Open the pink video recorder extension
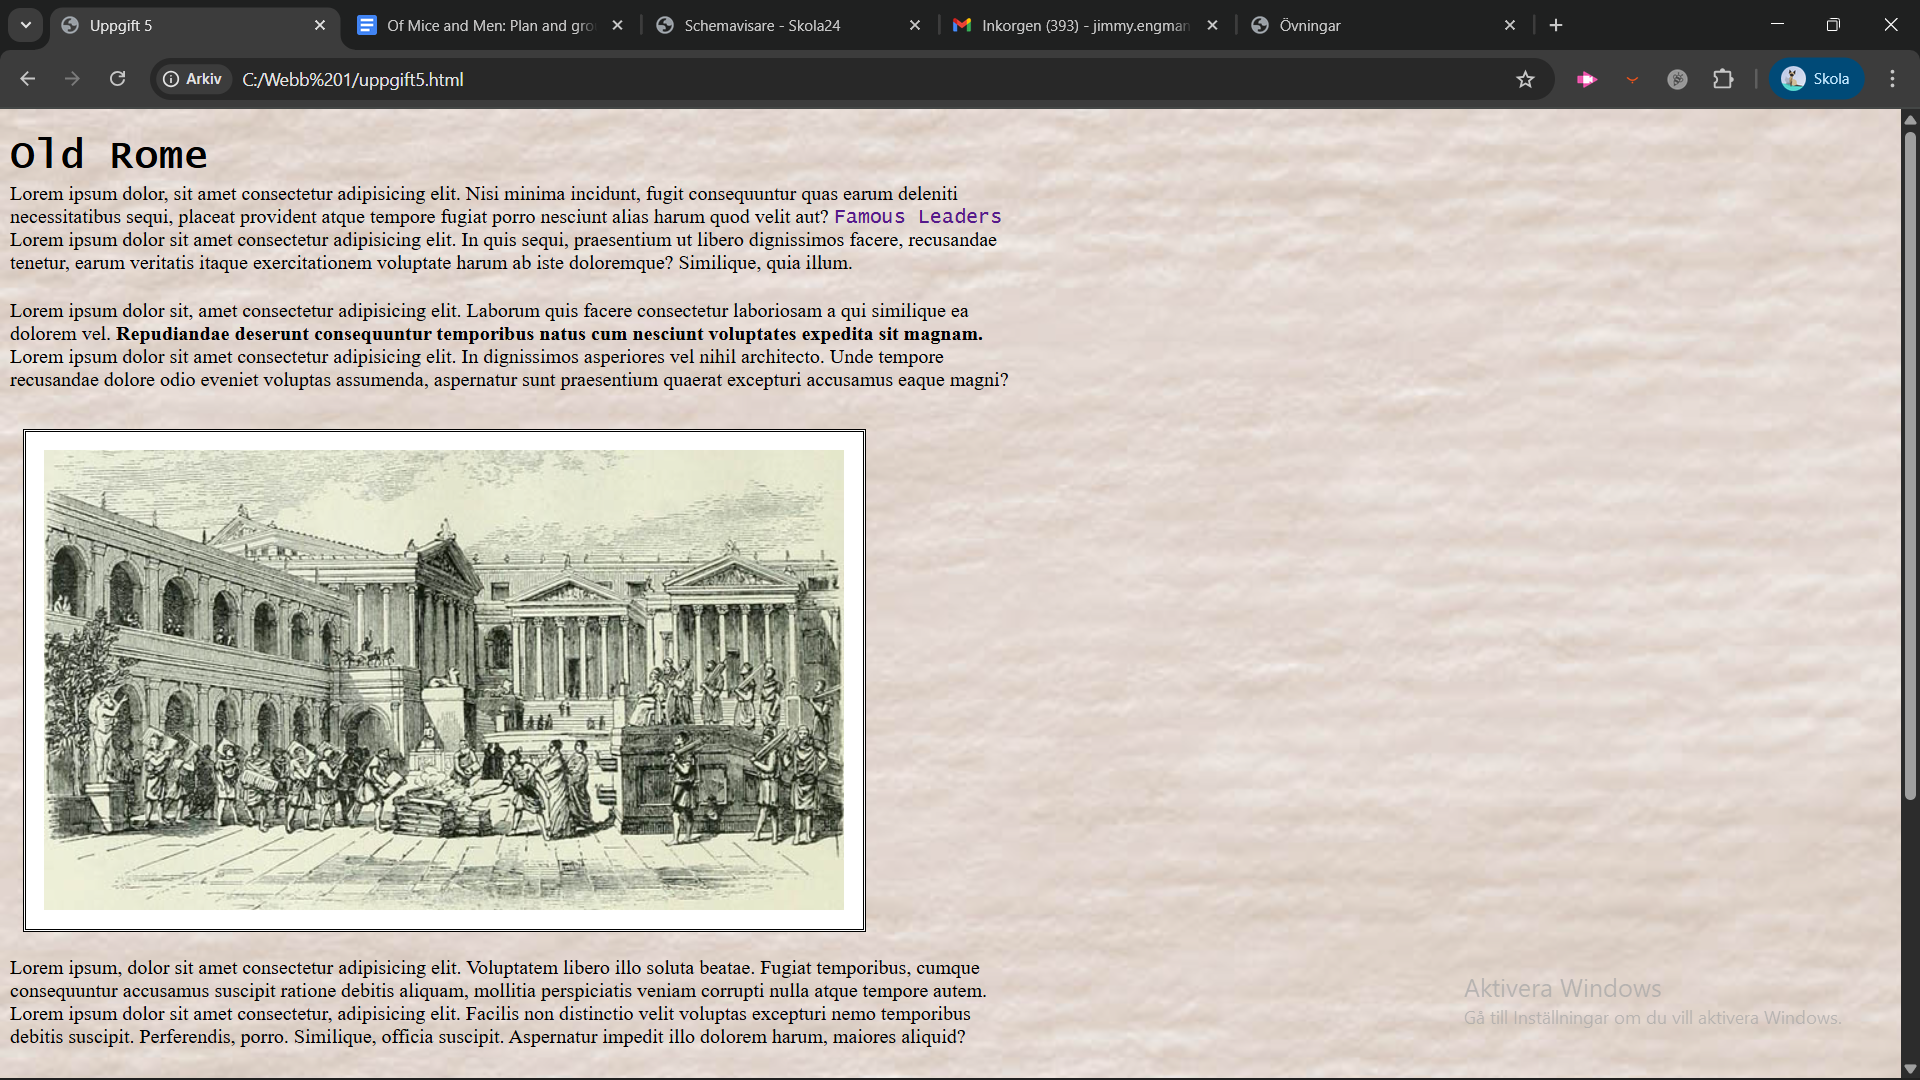The height and width of the screenshot is (1080, 1920). pyautogui.click(x=1587, y=79)
